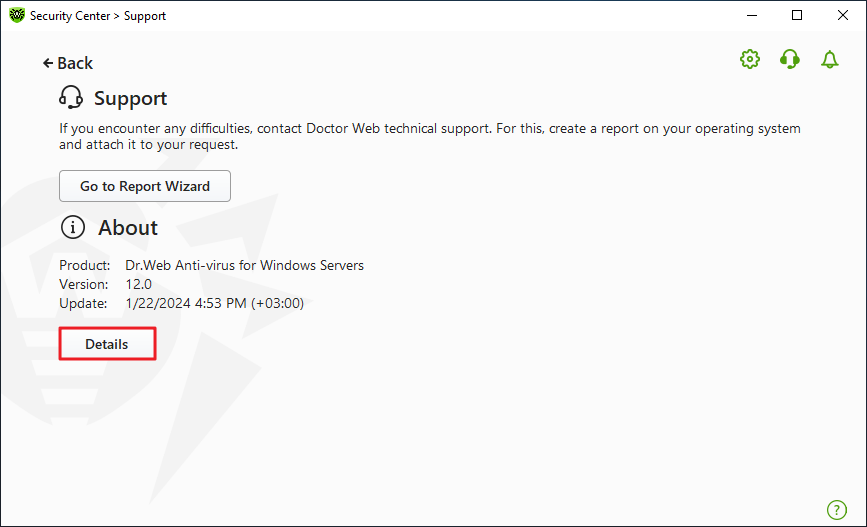Viewport: 867px width, 527px height.
Task: Maximize the Security Center window
Action: click(x=797, y=15)
